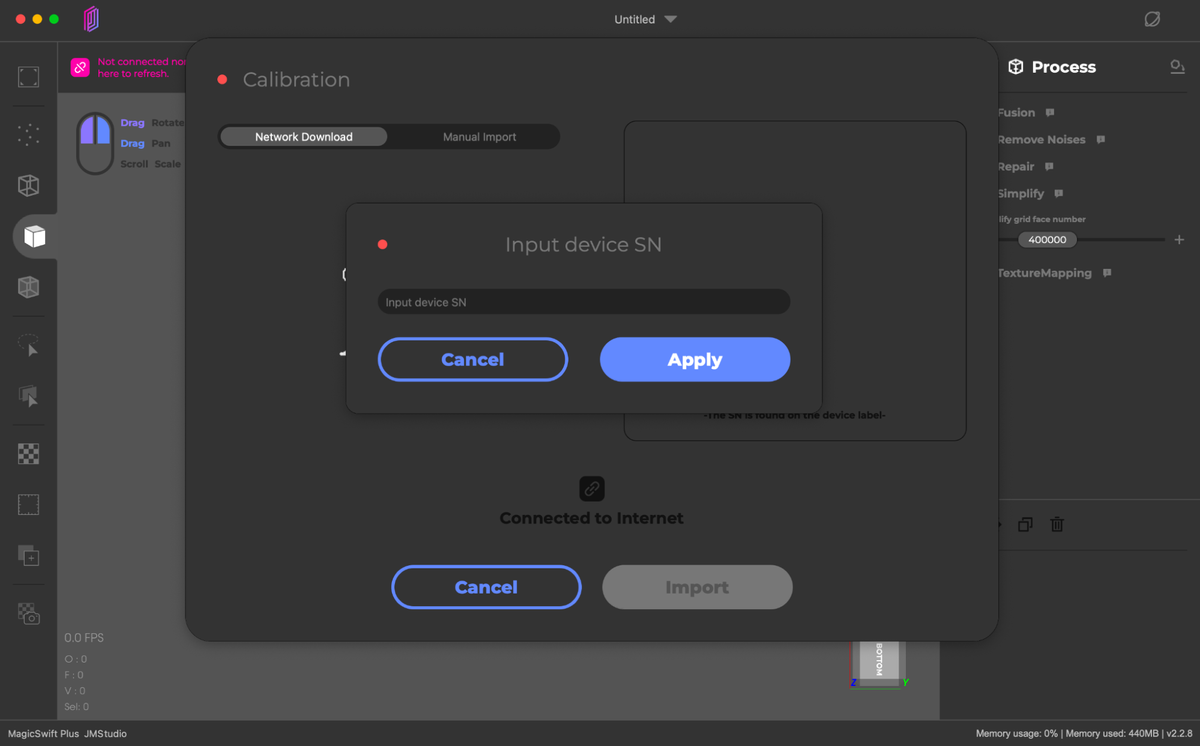Select the Network Download tab
Image resolution: width=1200 pixels, height=746 pixels.
pos(303,137)
